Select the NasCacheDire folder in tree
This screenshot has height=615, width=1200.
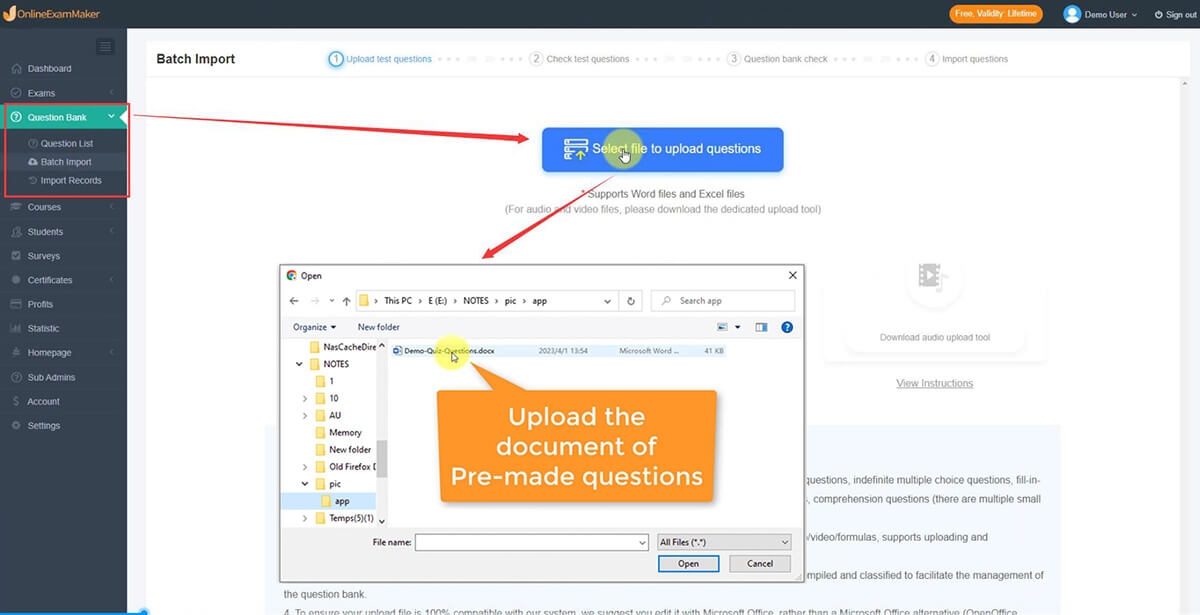[344, 347]
